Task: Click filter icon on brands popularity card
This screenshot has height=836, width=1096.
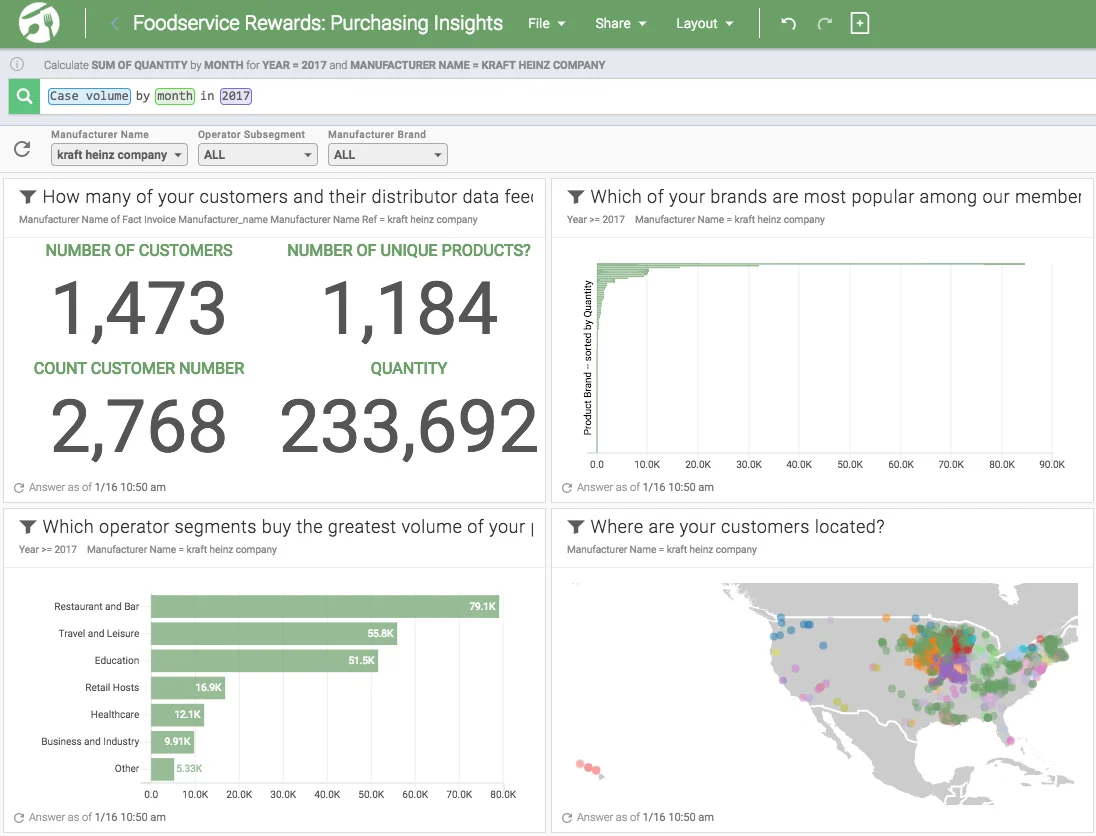Action: tap(575, 196)
